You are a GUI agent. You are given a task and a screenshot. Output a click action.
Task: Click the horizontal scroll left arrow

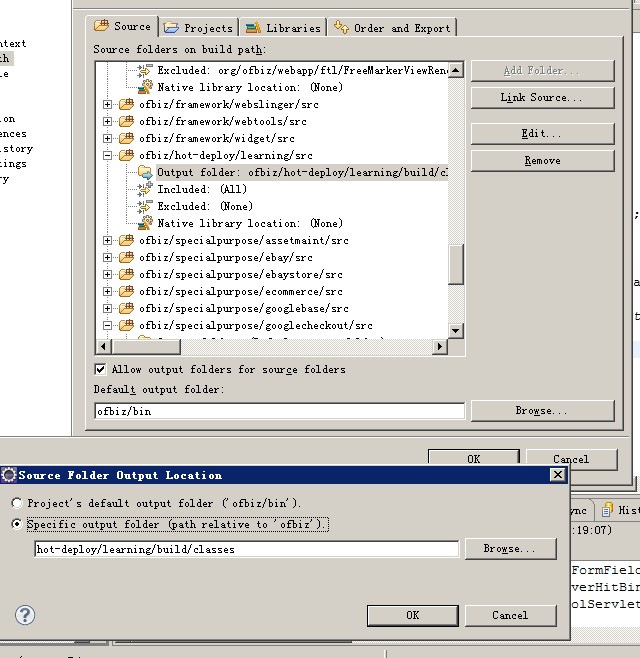point(103,347)
